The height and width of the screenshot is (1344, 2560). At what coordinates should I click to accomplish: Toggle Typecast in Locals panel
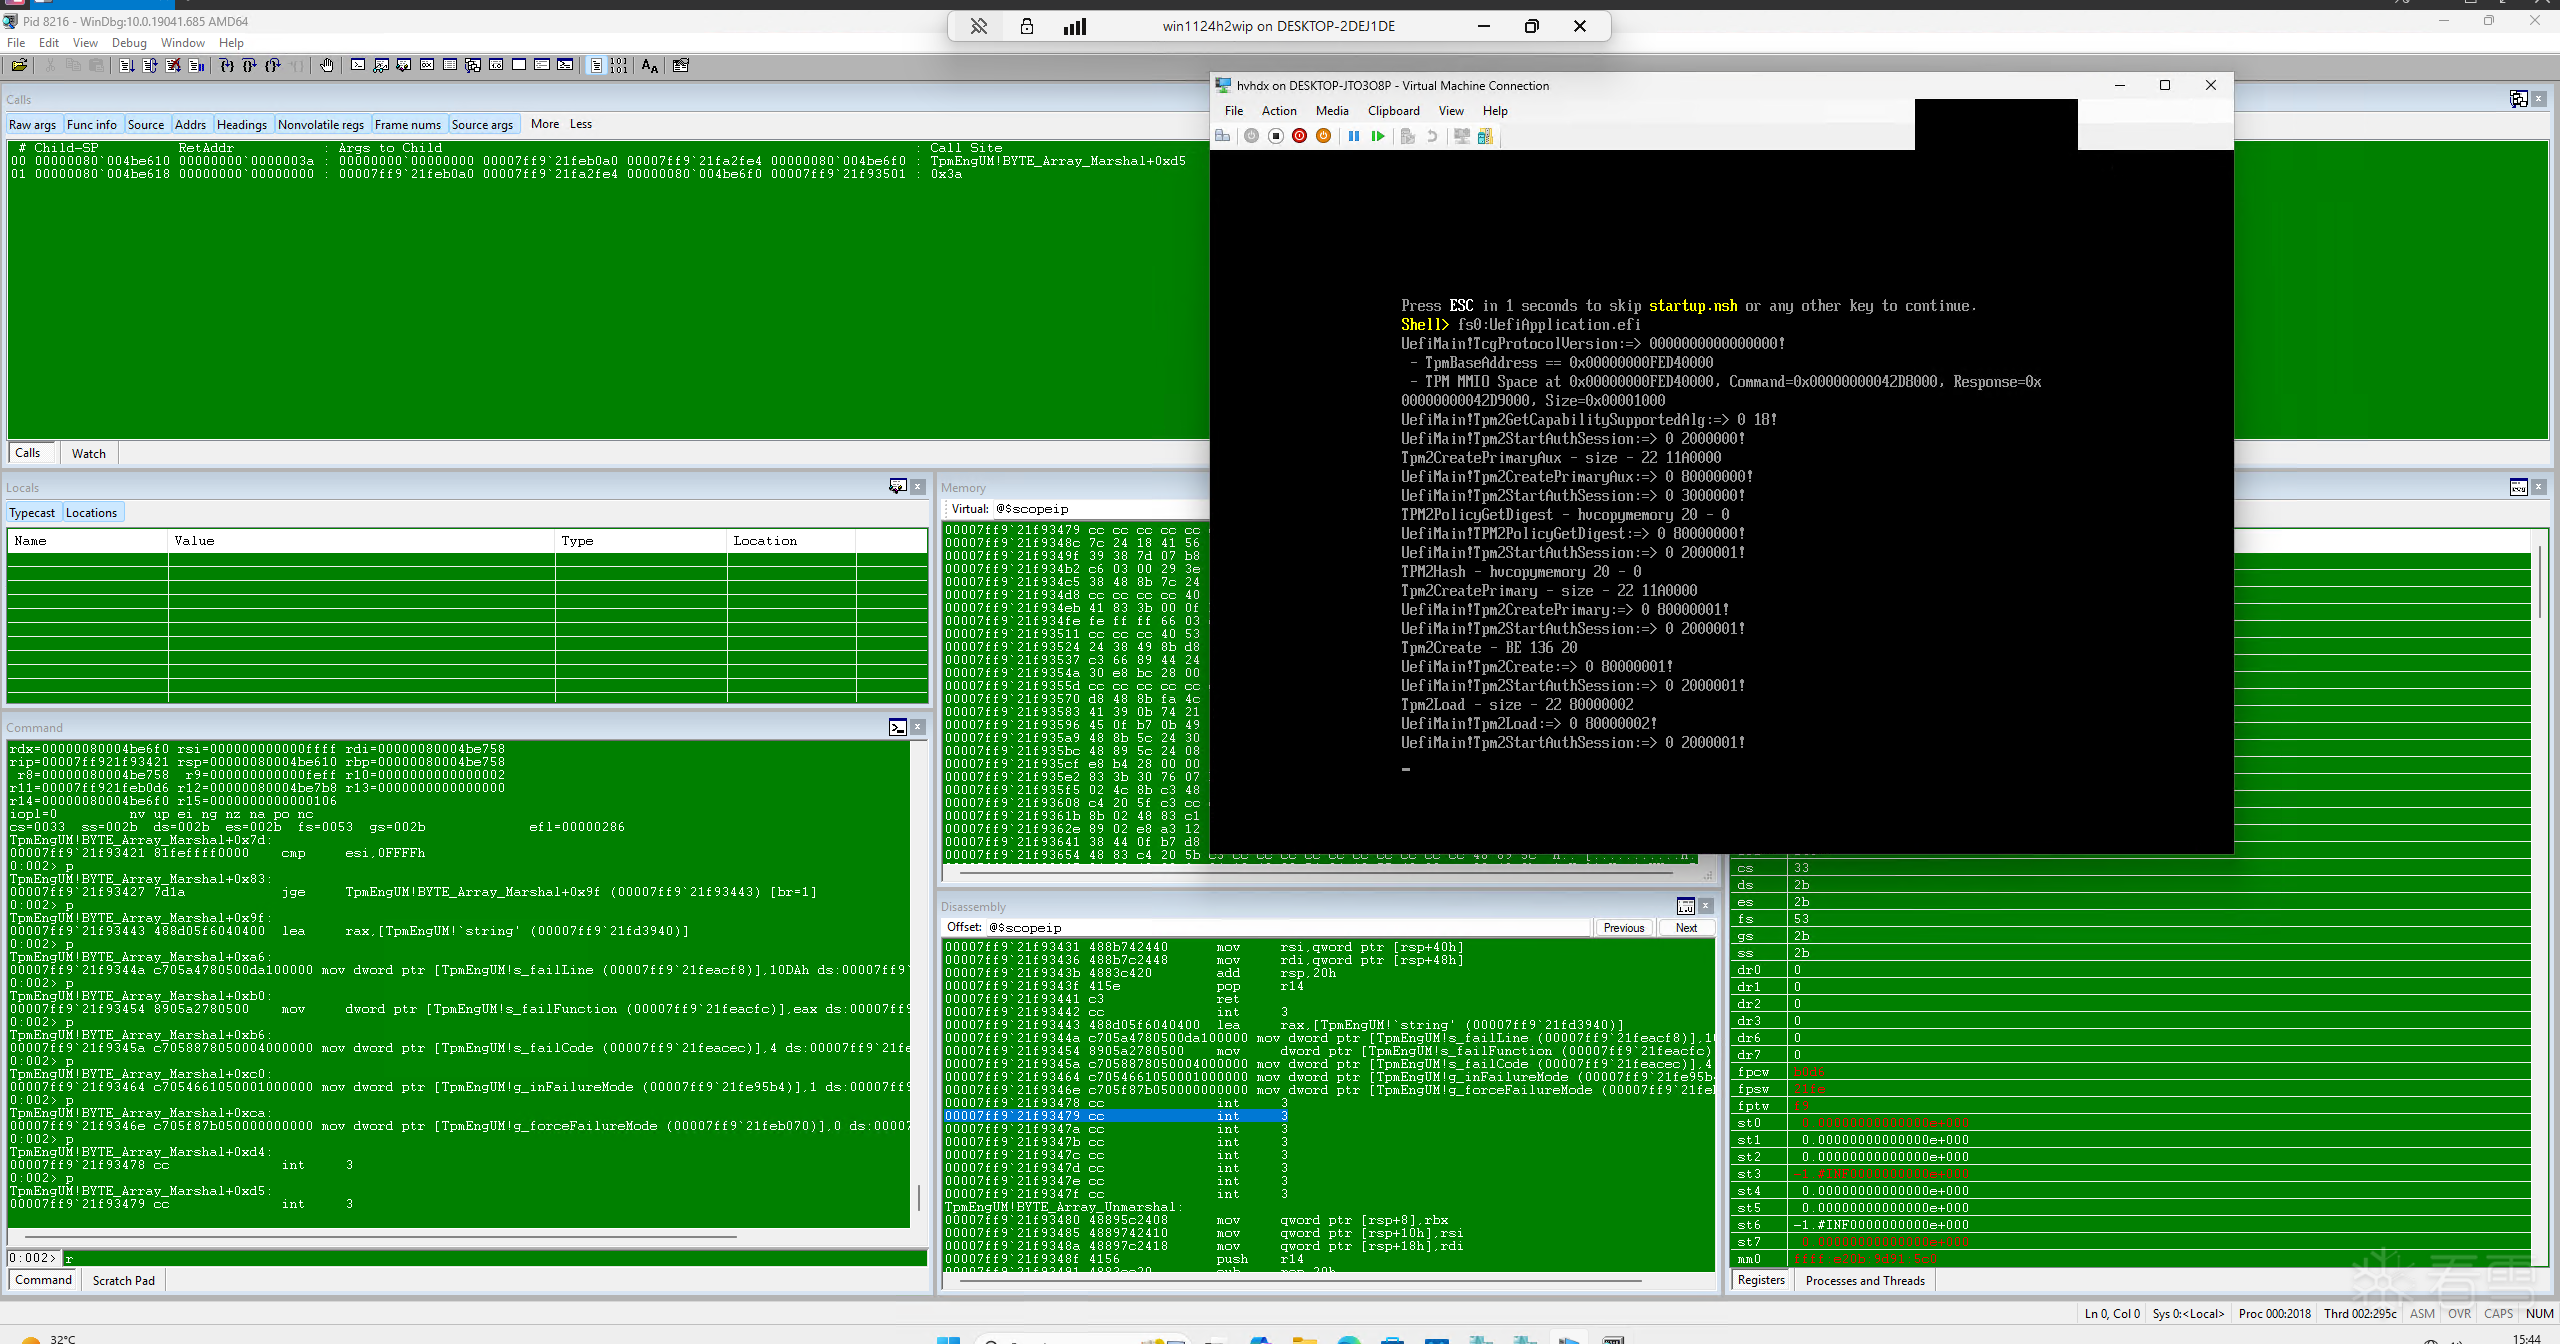click(32, 513)
